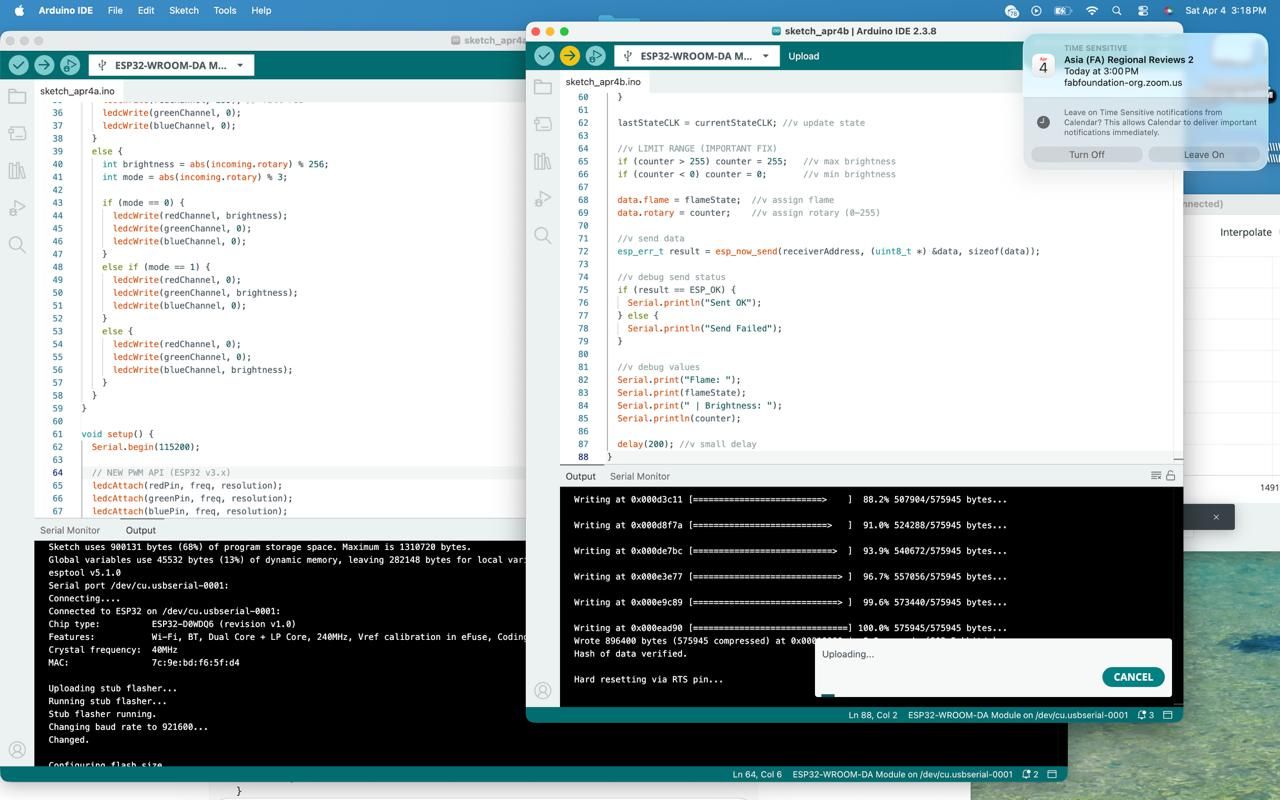Click the Upload arrow in sketch_apr4a window
1280x800 pixels.
(x=44, y=65)
